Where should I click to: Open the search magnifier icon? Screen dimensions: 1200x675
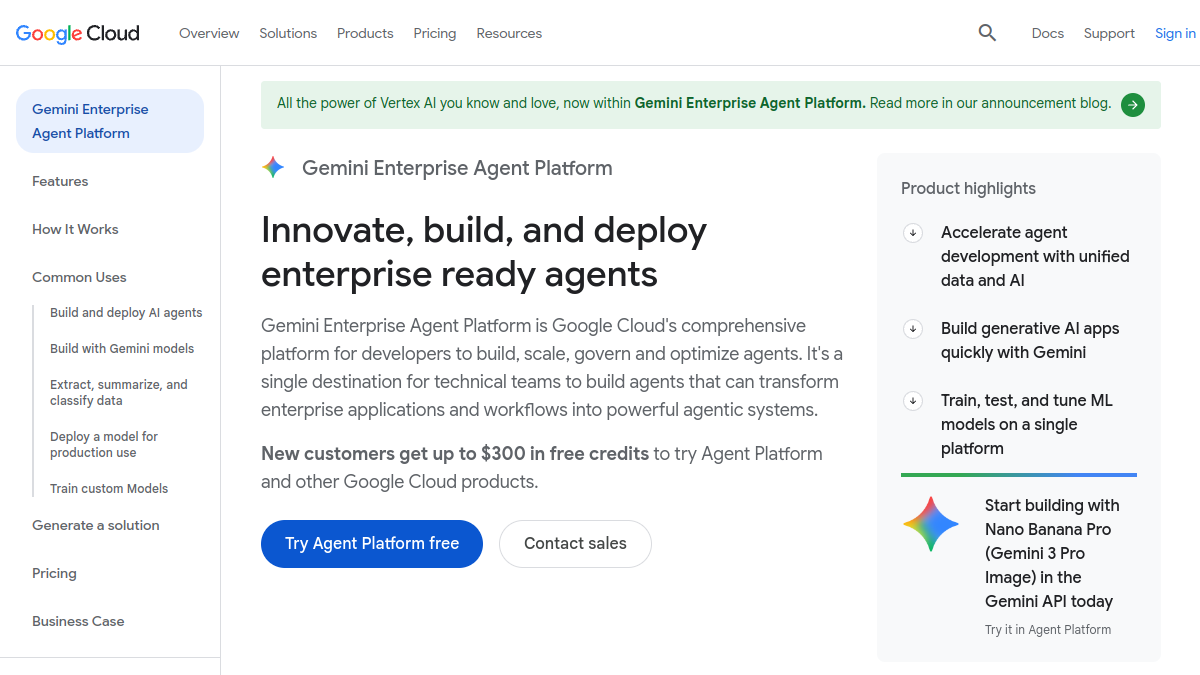tap(987, 33)
